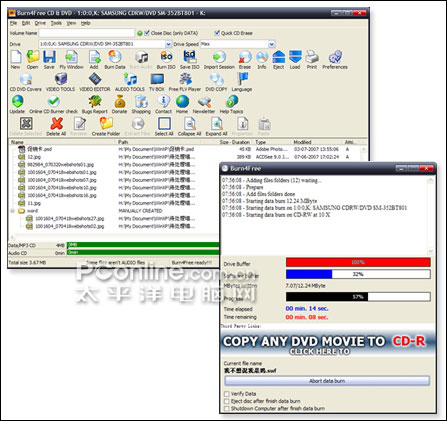This screenshot has width=447, height=421.
Task: Enable Shutdown Computer after finish data burn
Action: click(227, 409)
